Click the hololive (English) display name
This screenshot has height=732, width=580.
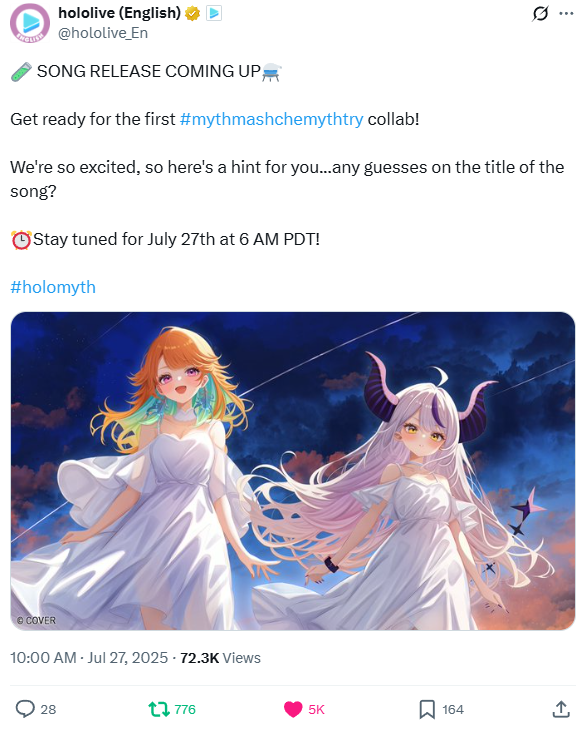point(120,13)
